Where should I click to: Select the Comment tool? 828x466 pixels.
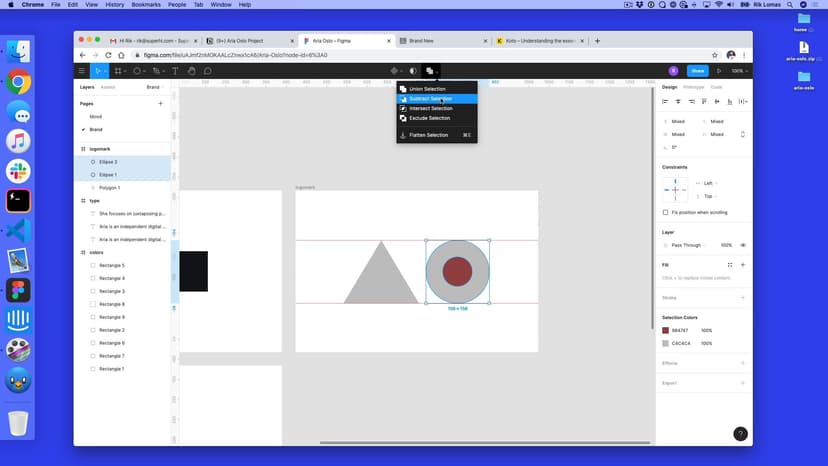tap(208, 71)
